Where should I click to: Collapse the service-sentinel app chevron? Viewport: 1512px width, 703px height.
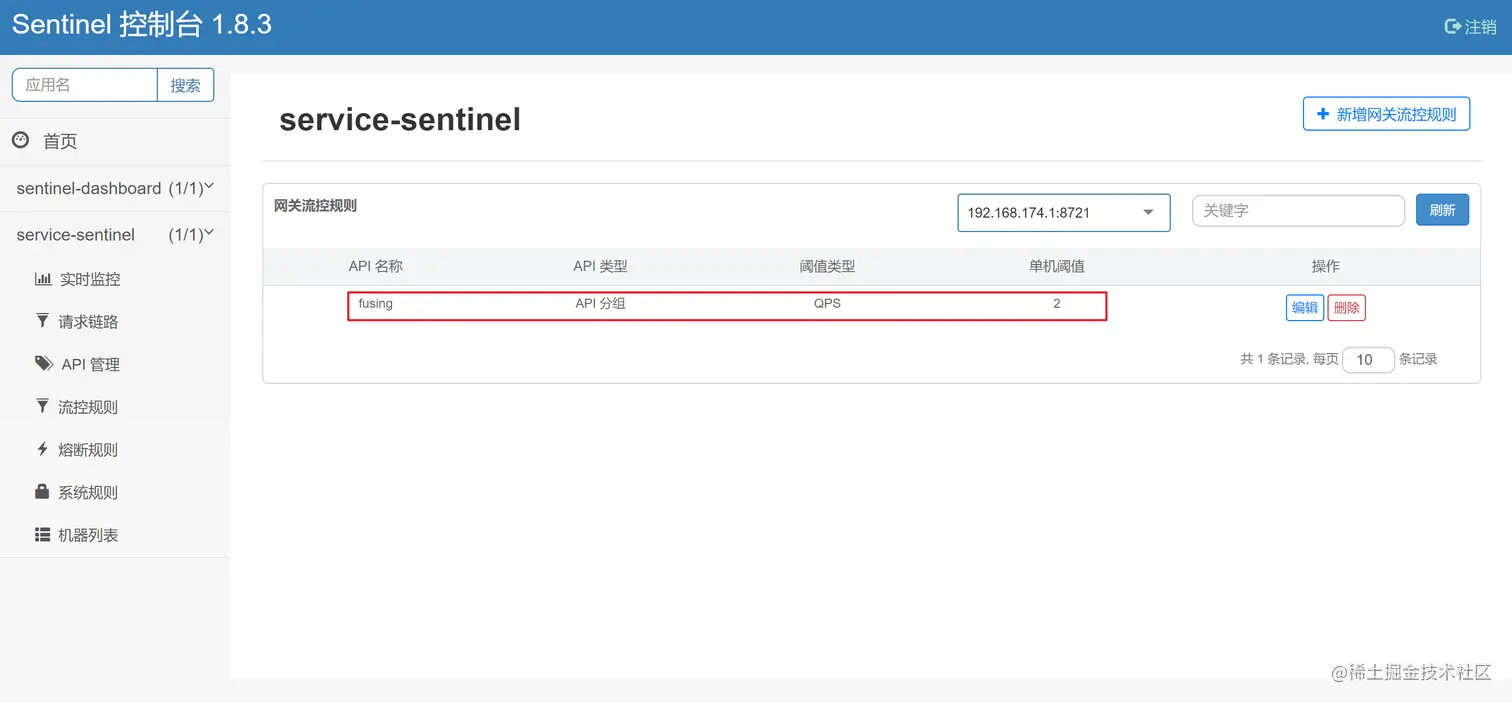pyautogui.click(x=209, y=234)
